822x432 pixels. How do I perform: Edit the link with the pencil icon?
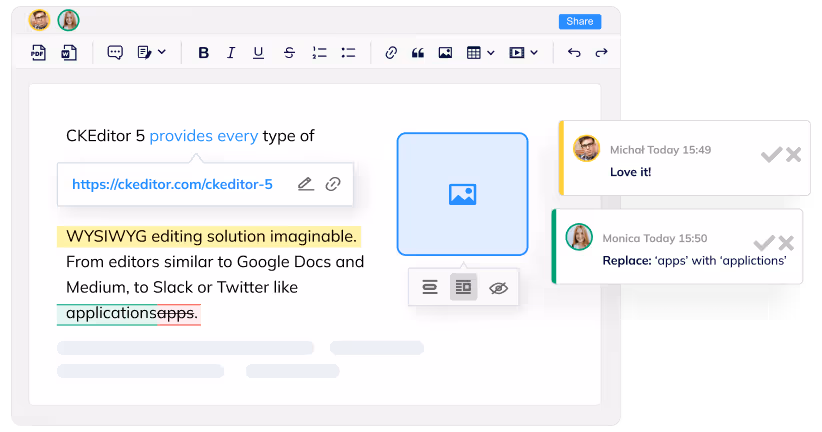(305, 184)
